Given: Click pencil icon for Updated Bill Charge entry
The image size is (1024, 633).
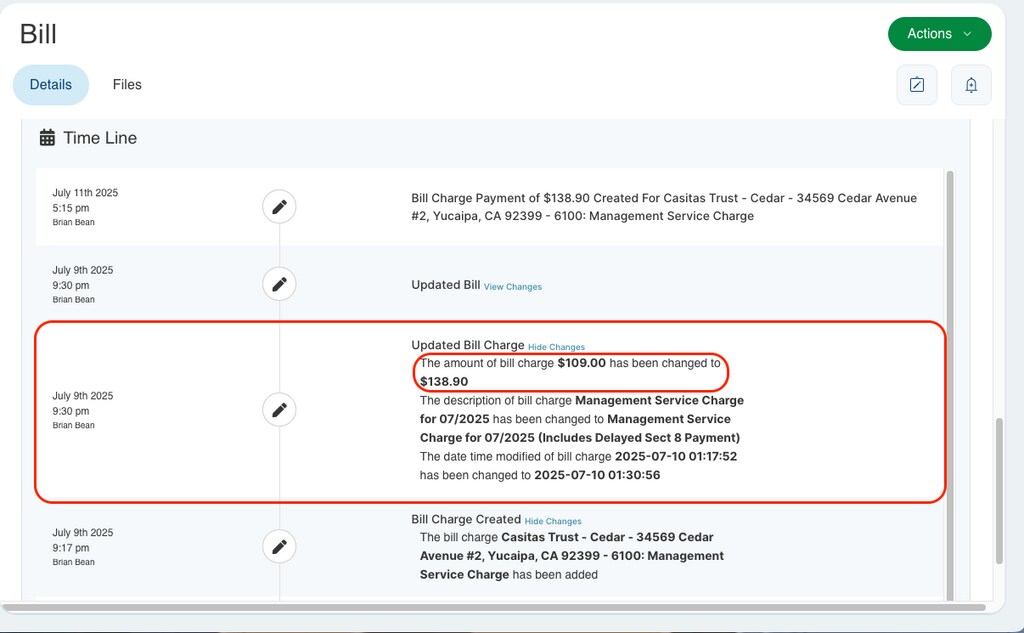Looking at the screenshot, I should click(280, 410).
